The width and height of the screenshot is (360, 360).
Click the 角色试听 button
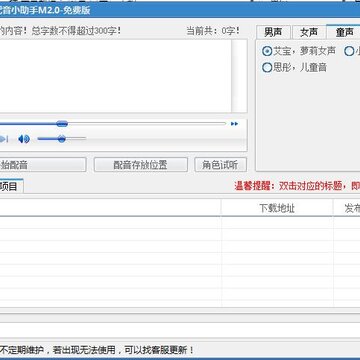(x=221, y=165)
